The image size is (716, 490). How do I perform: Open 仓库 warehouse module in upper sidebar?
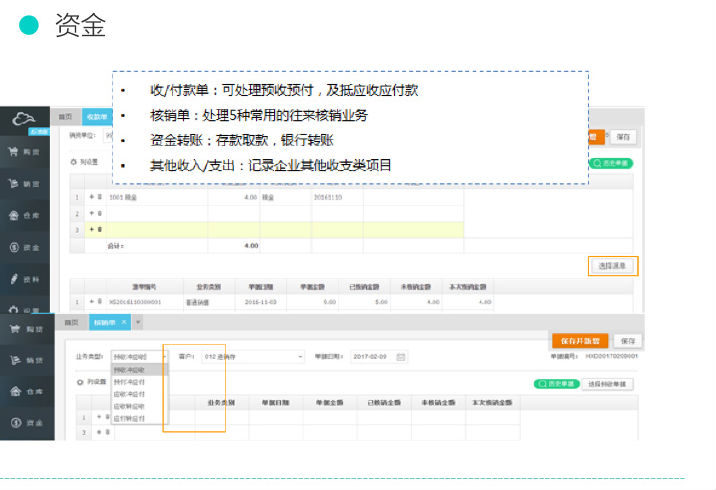pyautogui.click(x=27, y=215)
